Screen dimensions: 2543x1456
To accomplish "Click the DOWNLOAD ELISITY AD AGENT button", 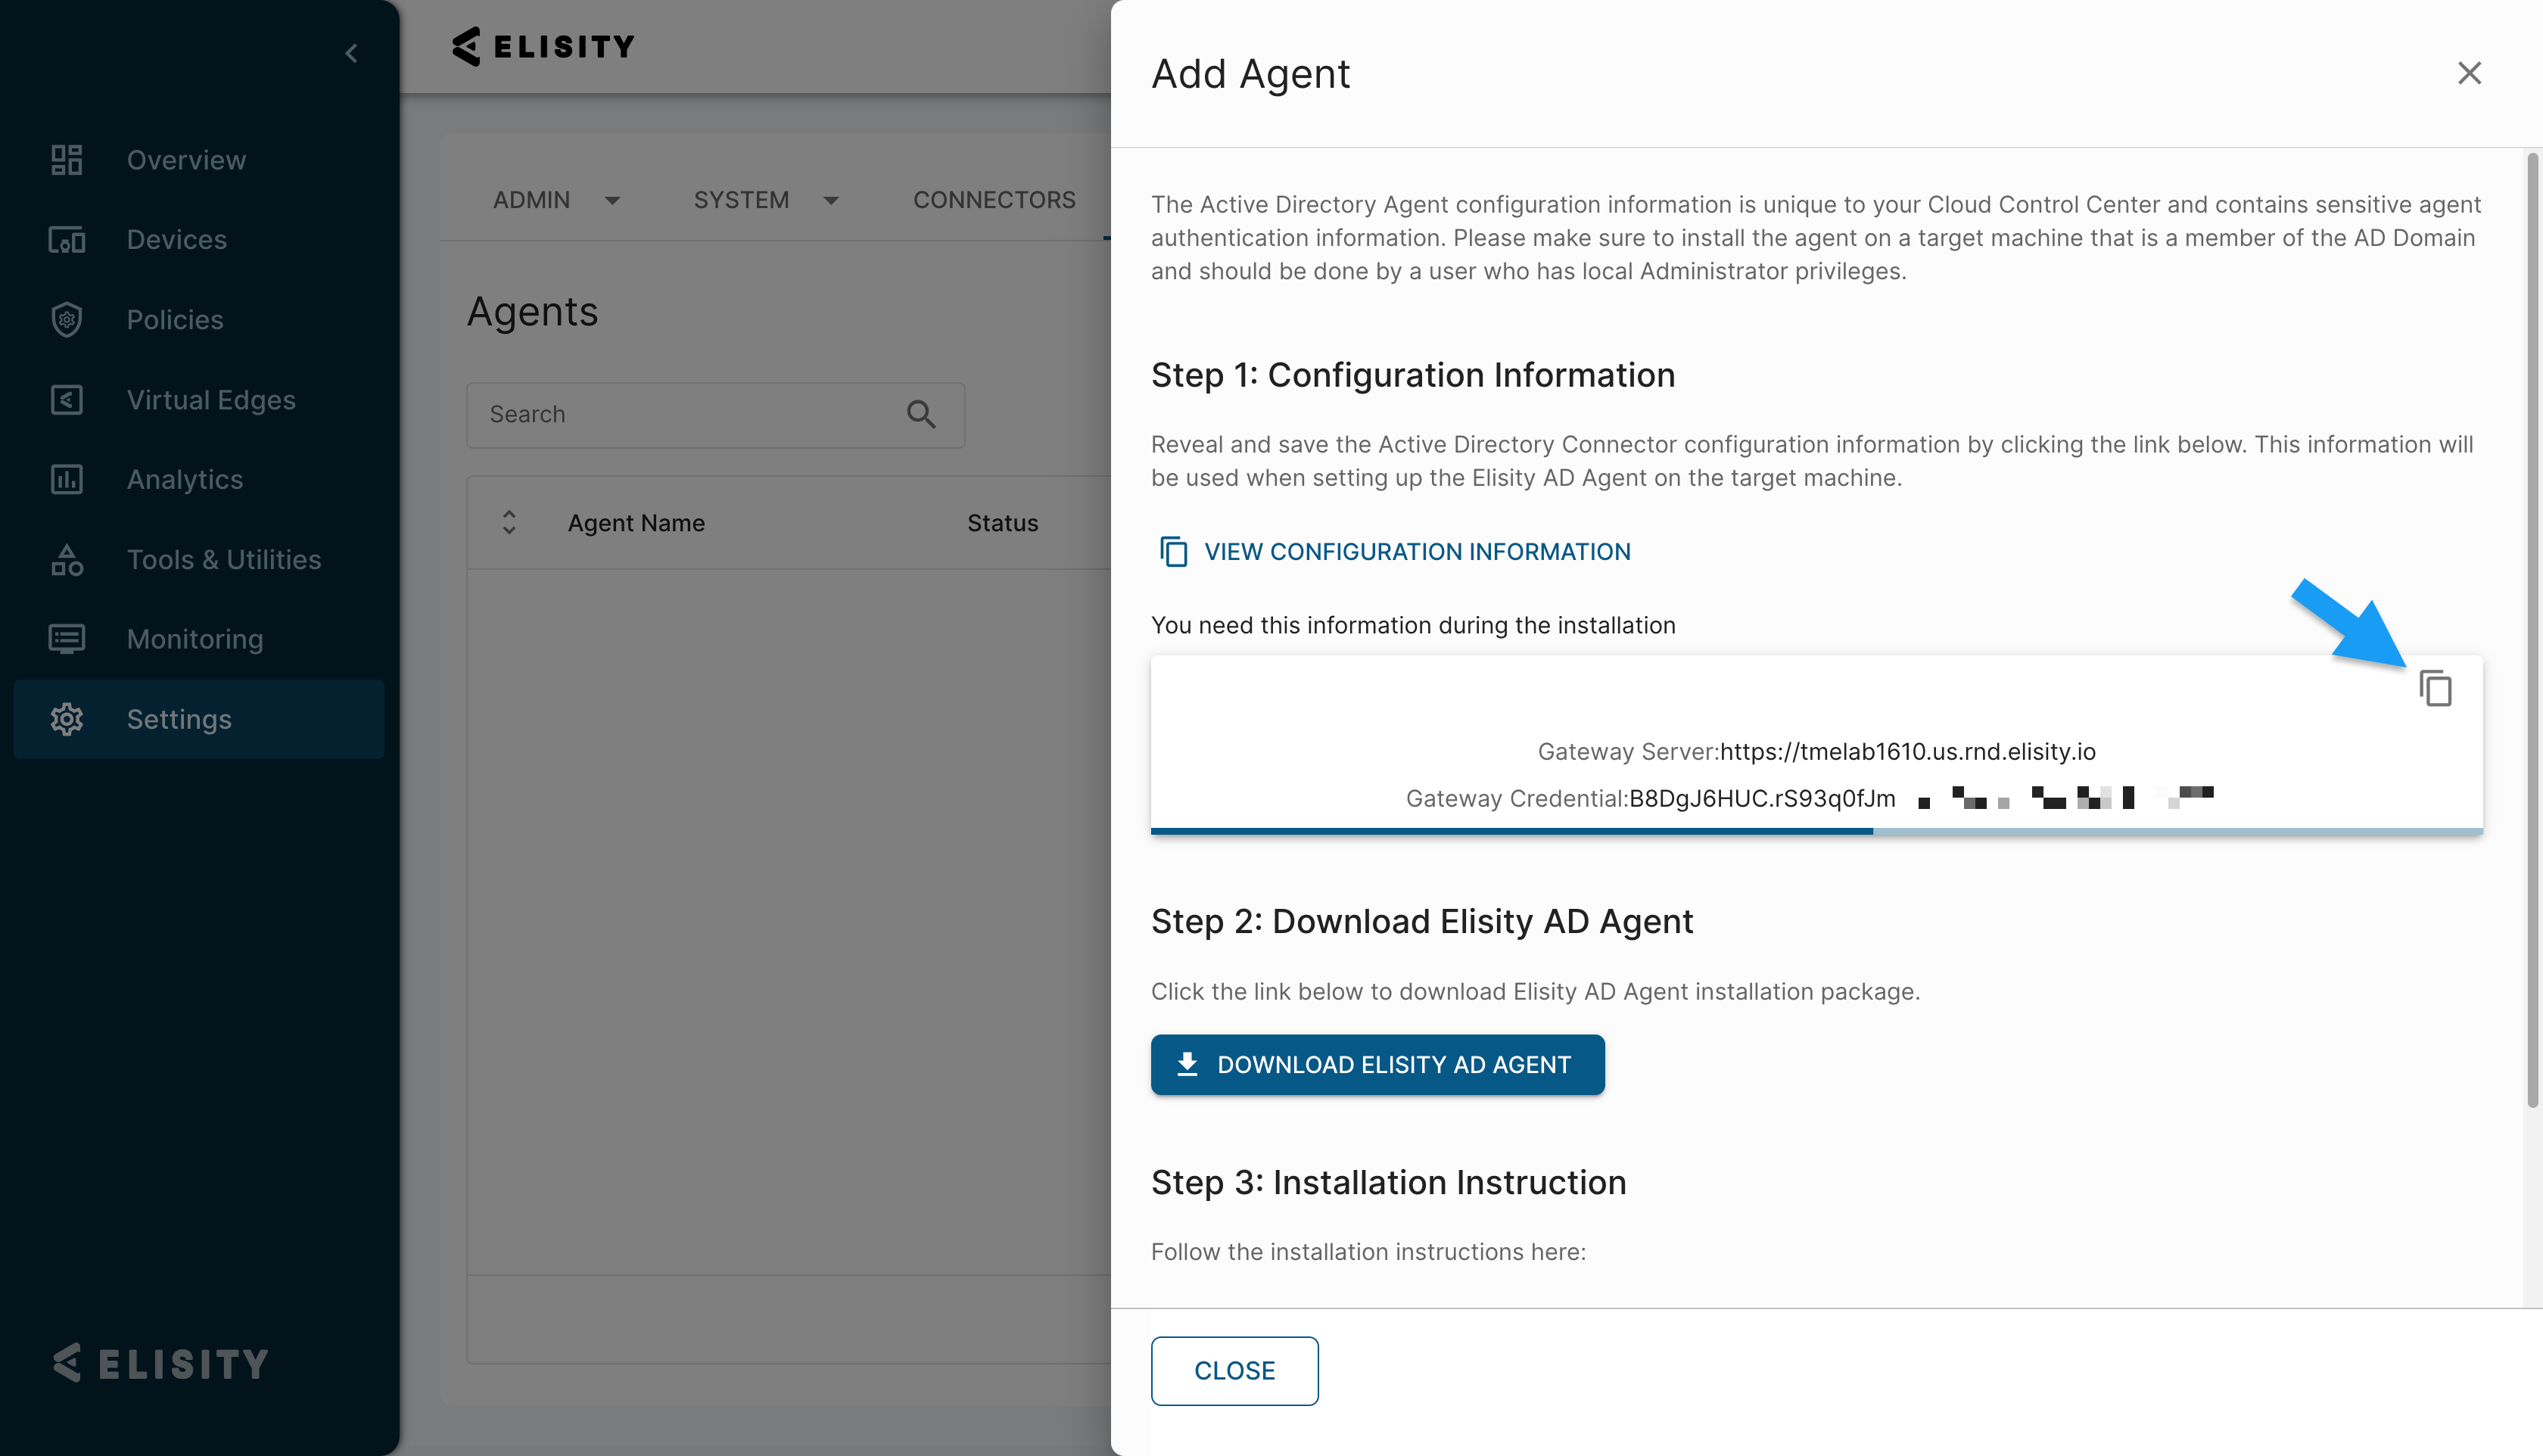I will pyautogui.click(x=1377, y=1064).
